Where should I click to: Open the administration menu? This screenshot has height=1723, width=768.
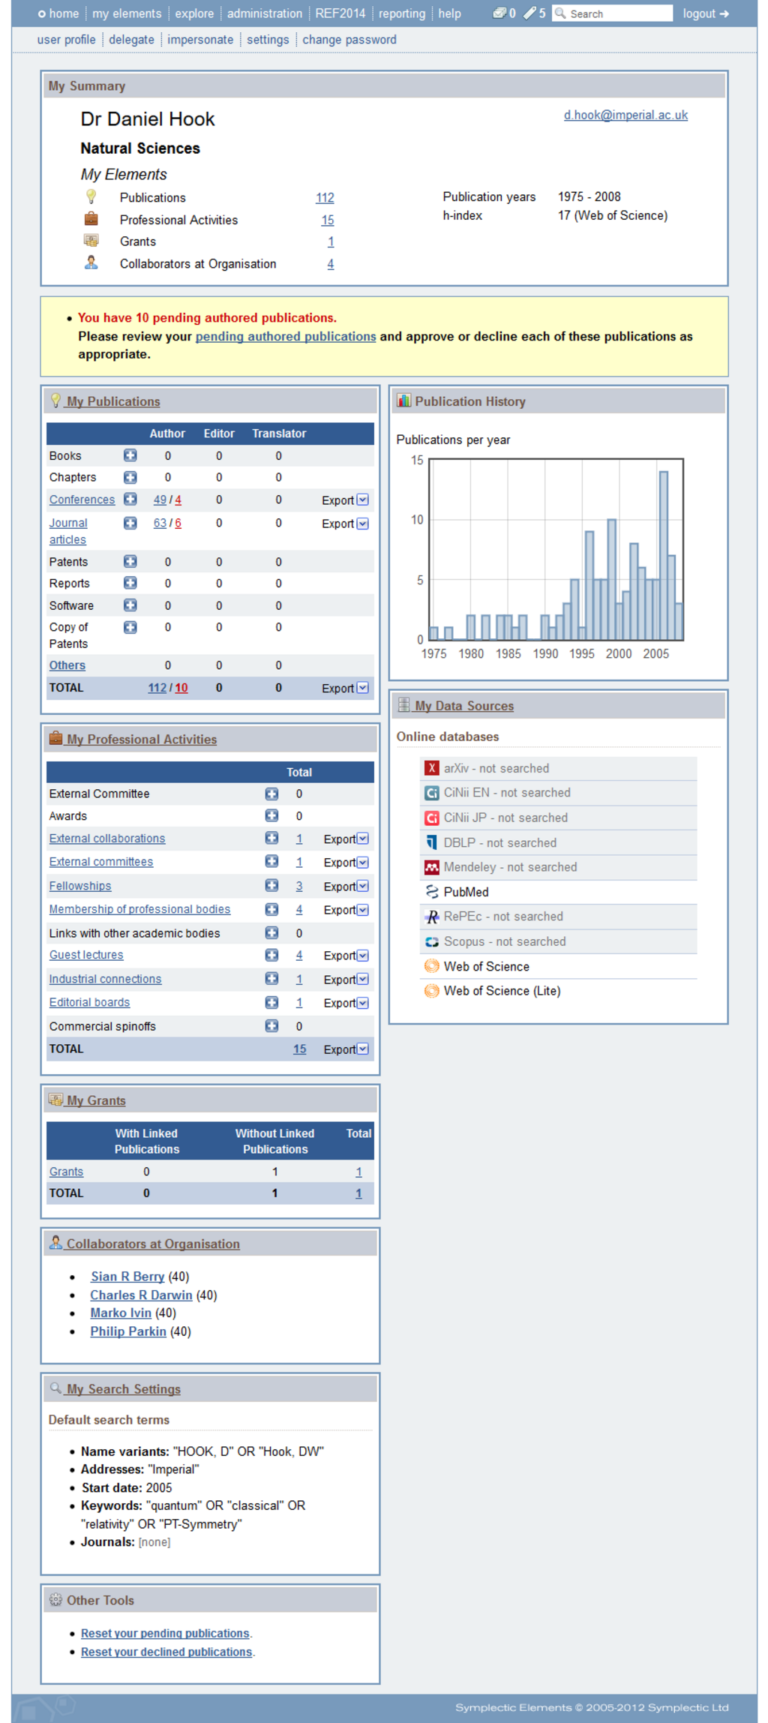click(x=264, y=13)
